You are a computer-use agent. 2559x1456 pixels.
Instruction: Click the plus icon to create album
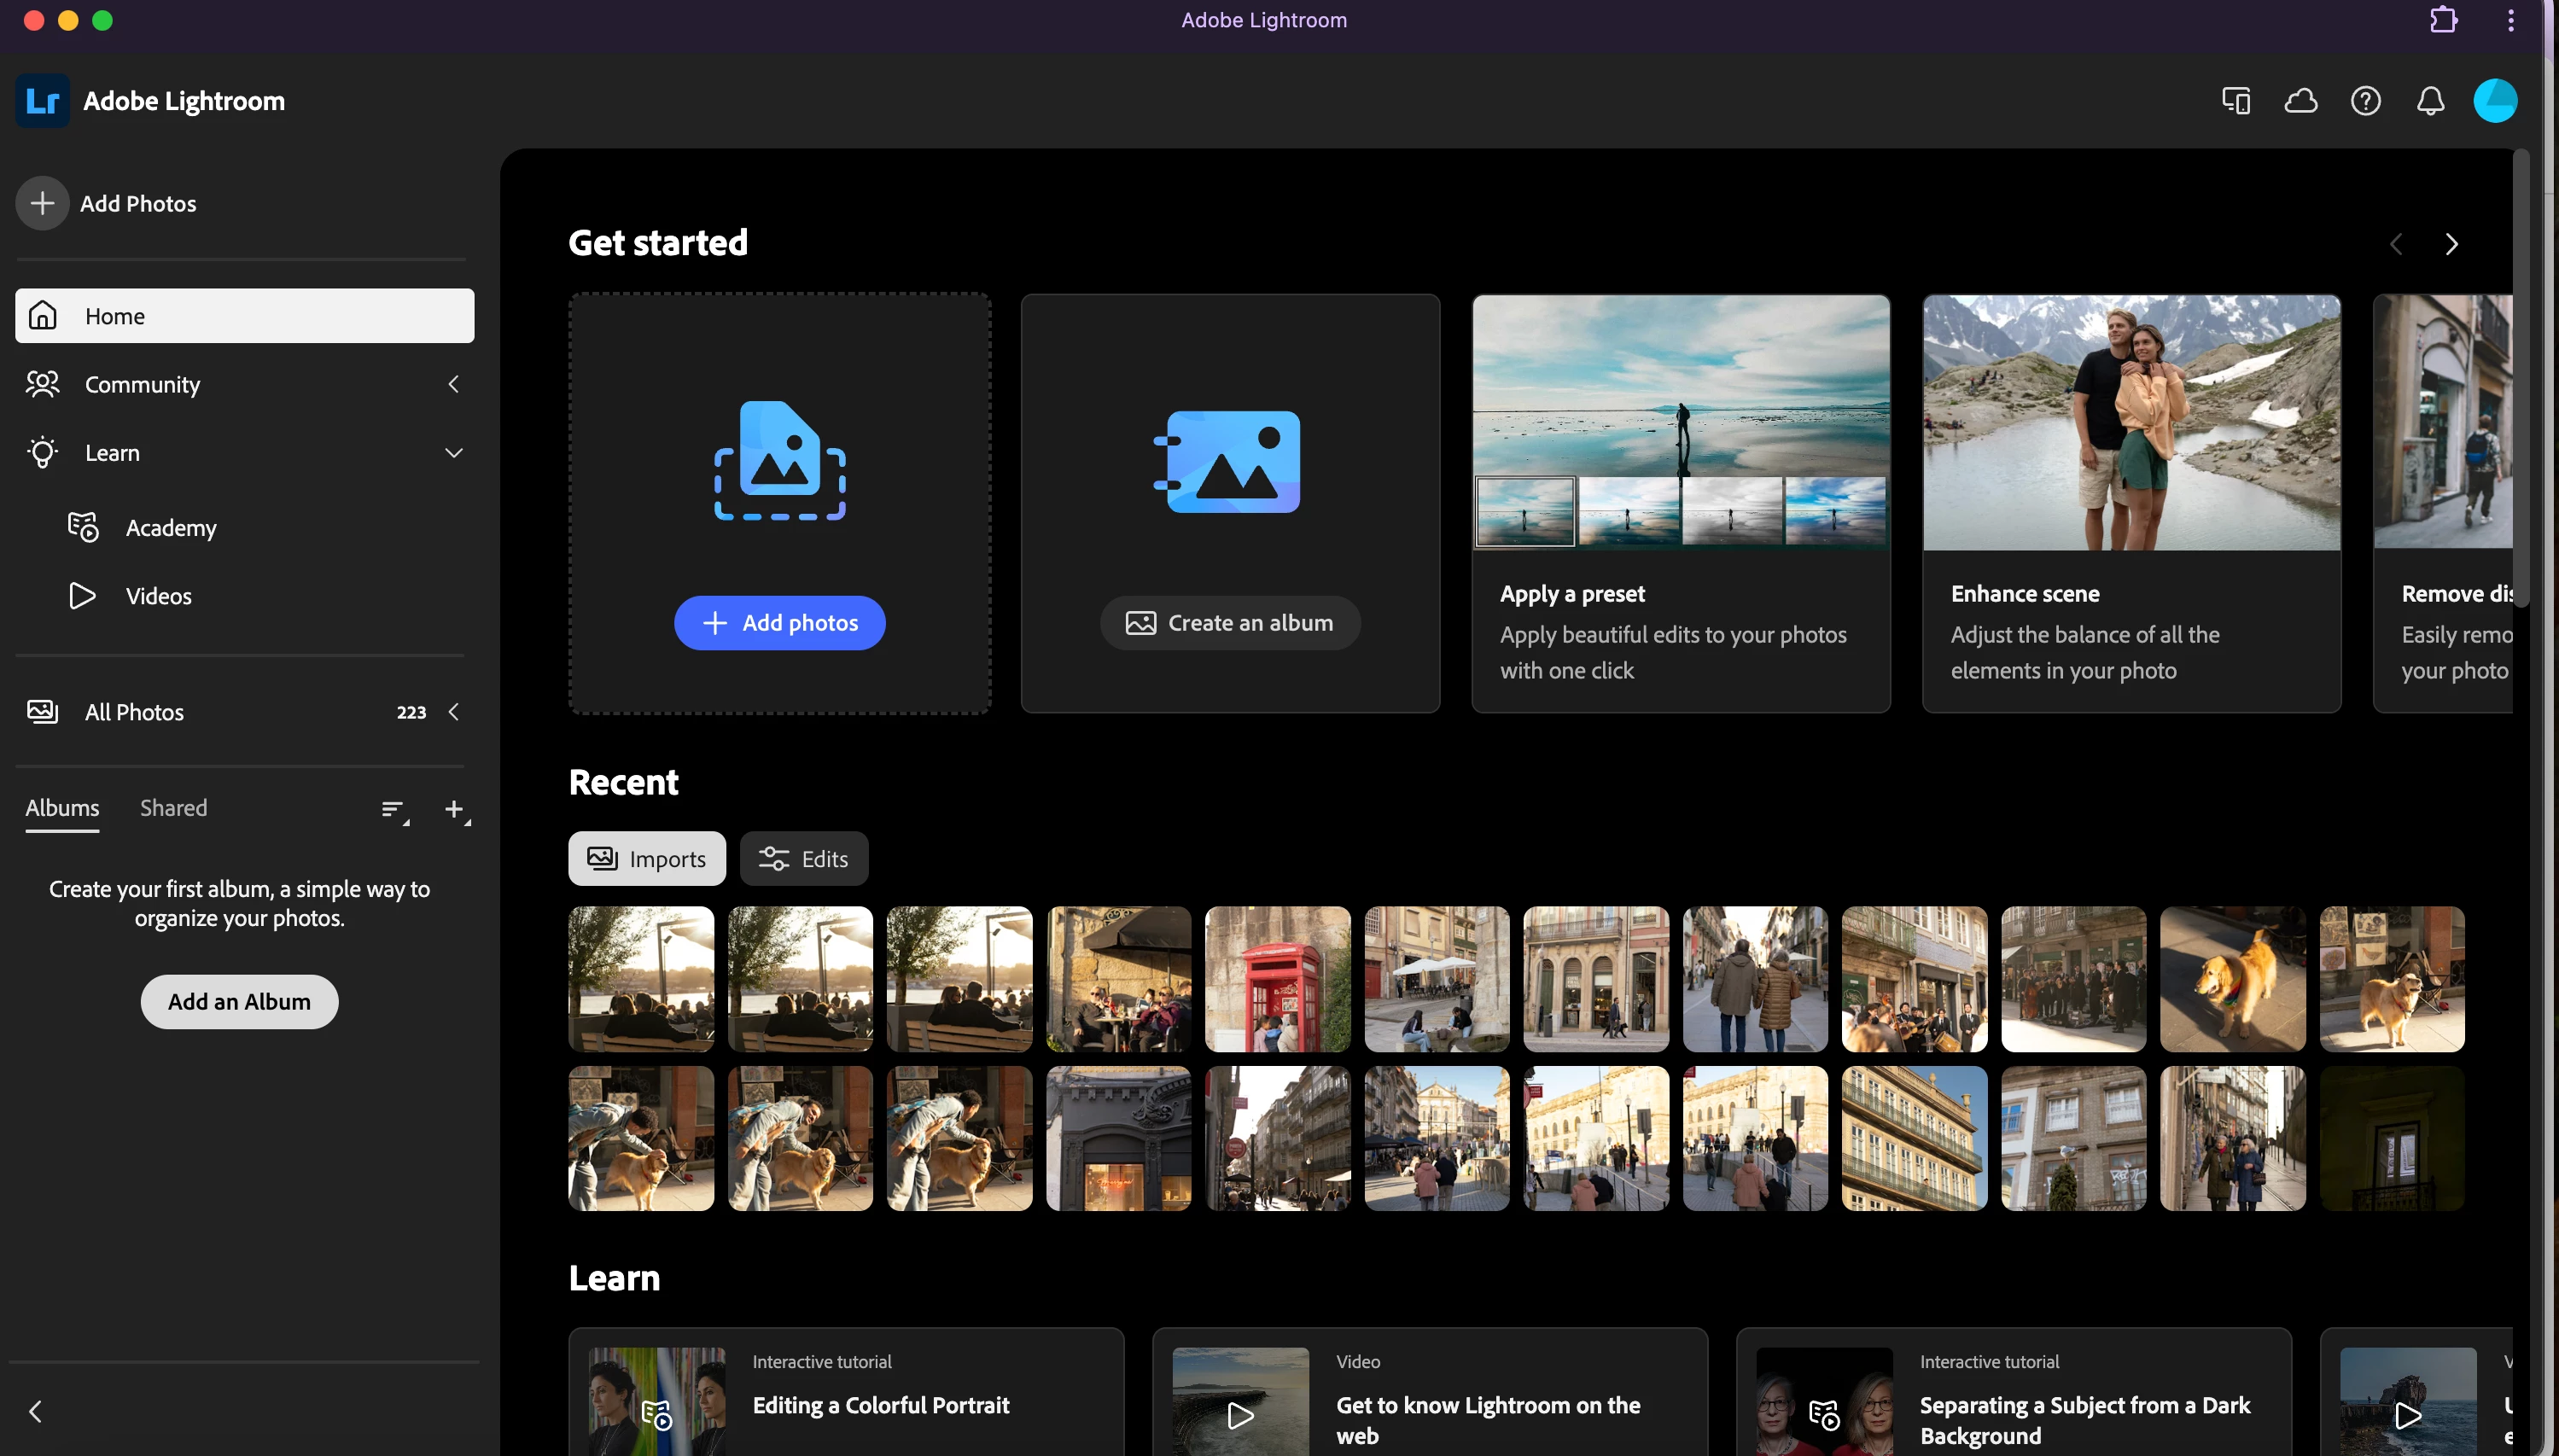455,810
